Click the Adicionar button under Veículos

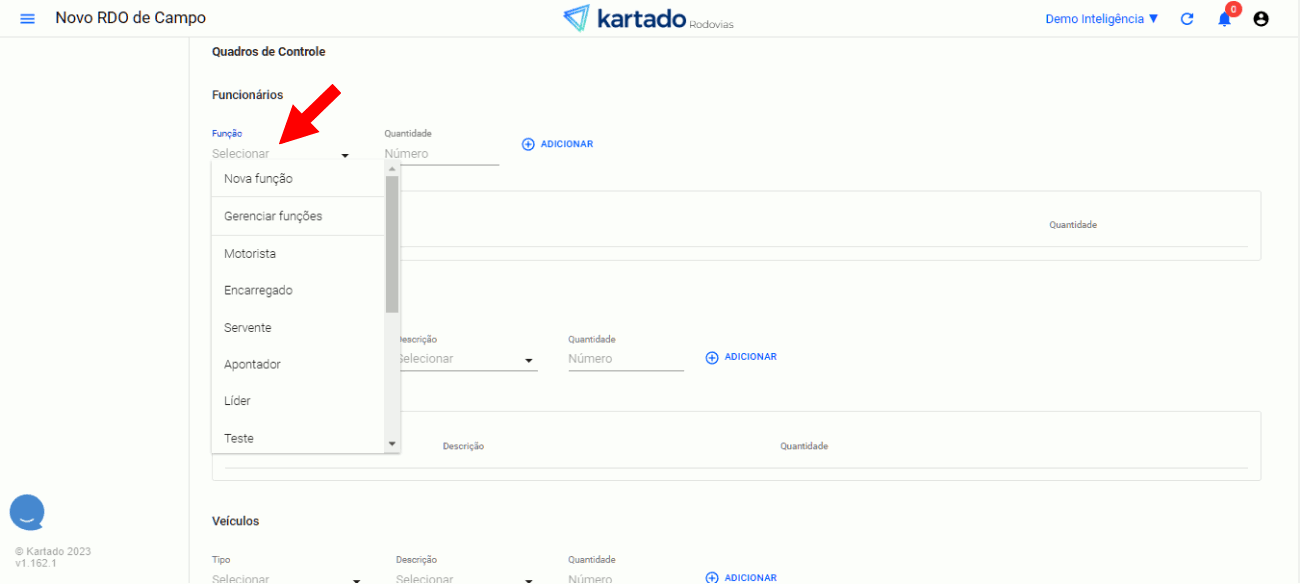[x=741, y=577]
